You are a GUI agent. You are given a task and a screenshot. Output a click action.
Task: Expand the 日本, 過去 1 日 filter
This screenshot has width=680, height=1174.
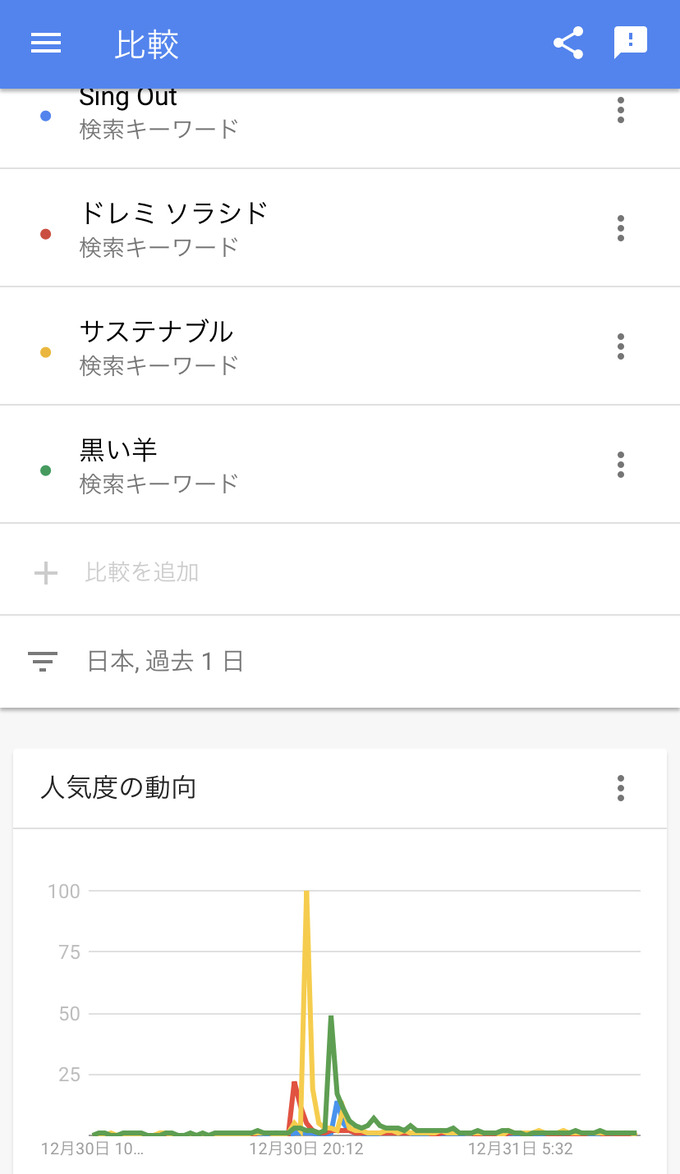pyautogui.click(x=166, y=661)
